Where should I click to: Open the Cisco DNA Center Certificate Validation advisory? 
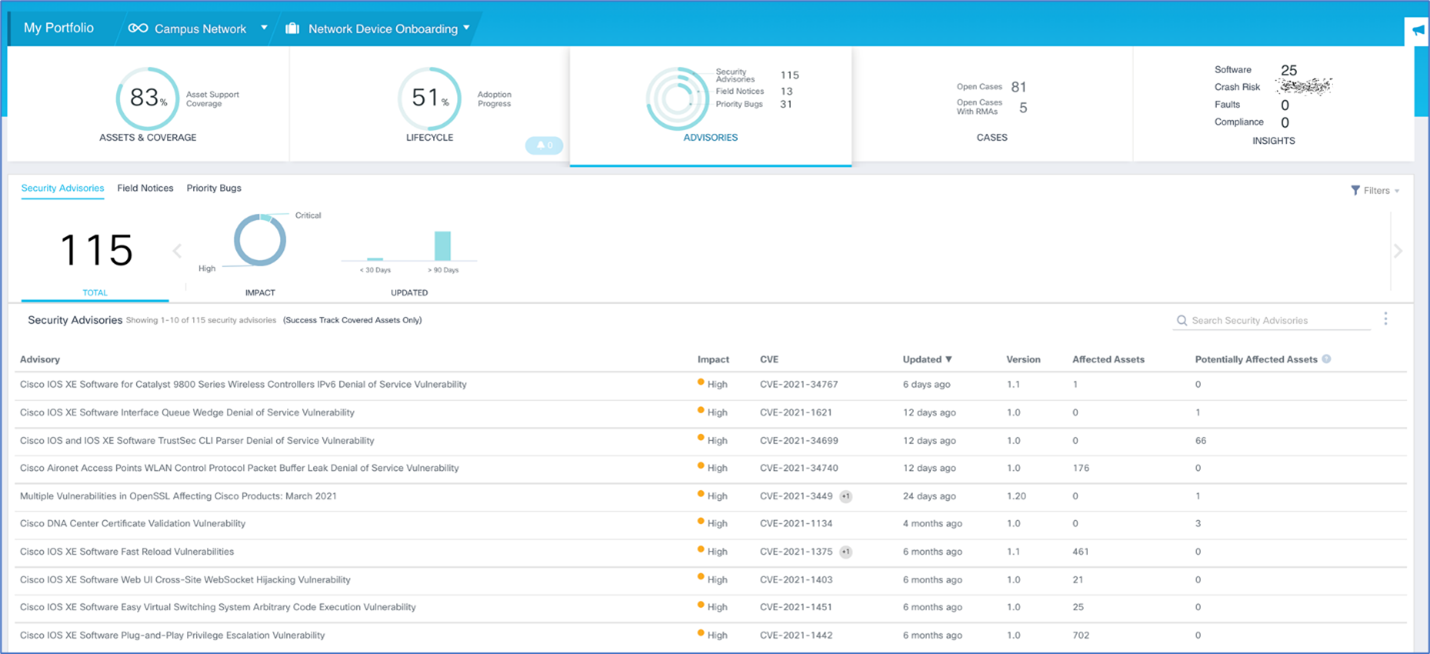coord(132,524)
